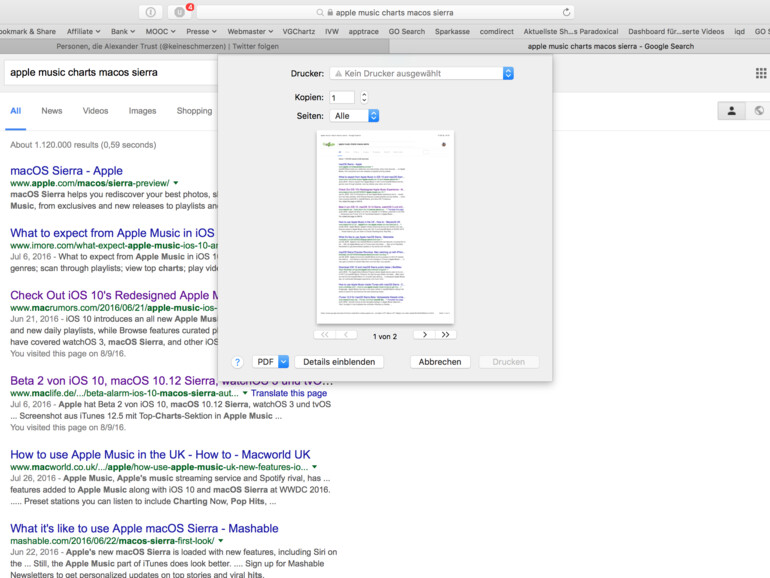This screenshot has height=578, width=770.
Task: Select the All search tab
Action: pos(16,111)
